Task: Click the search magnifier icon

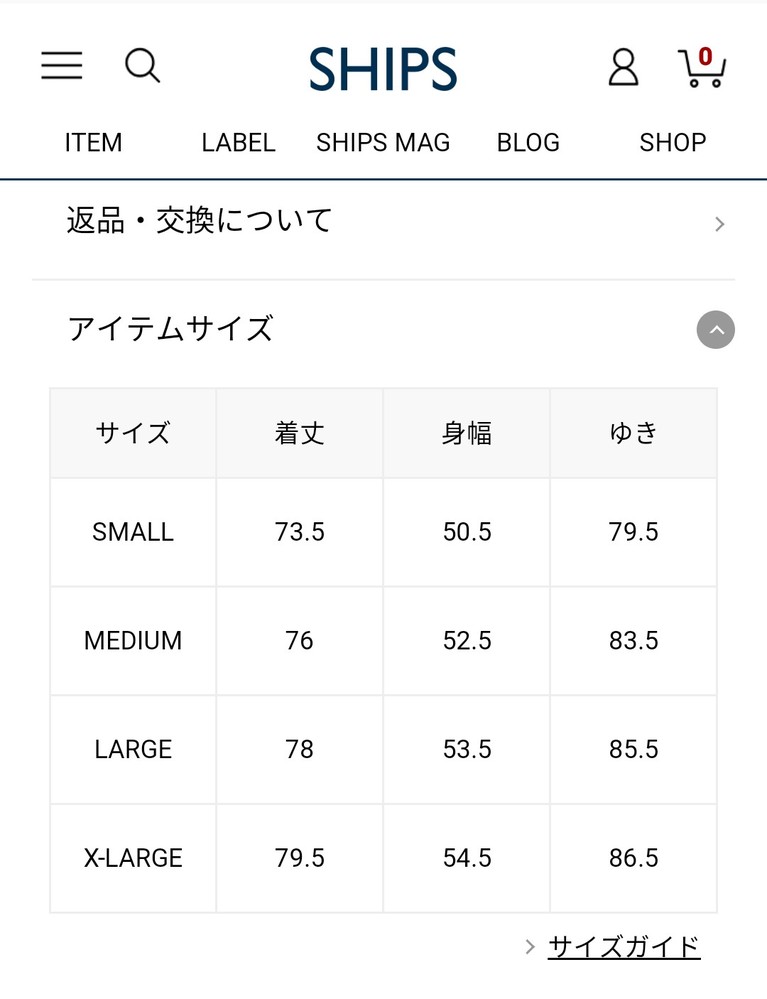Action: click(x=142, y=66)
